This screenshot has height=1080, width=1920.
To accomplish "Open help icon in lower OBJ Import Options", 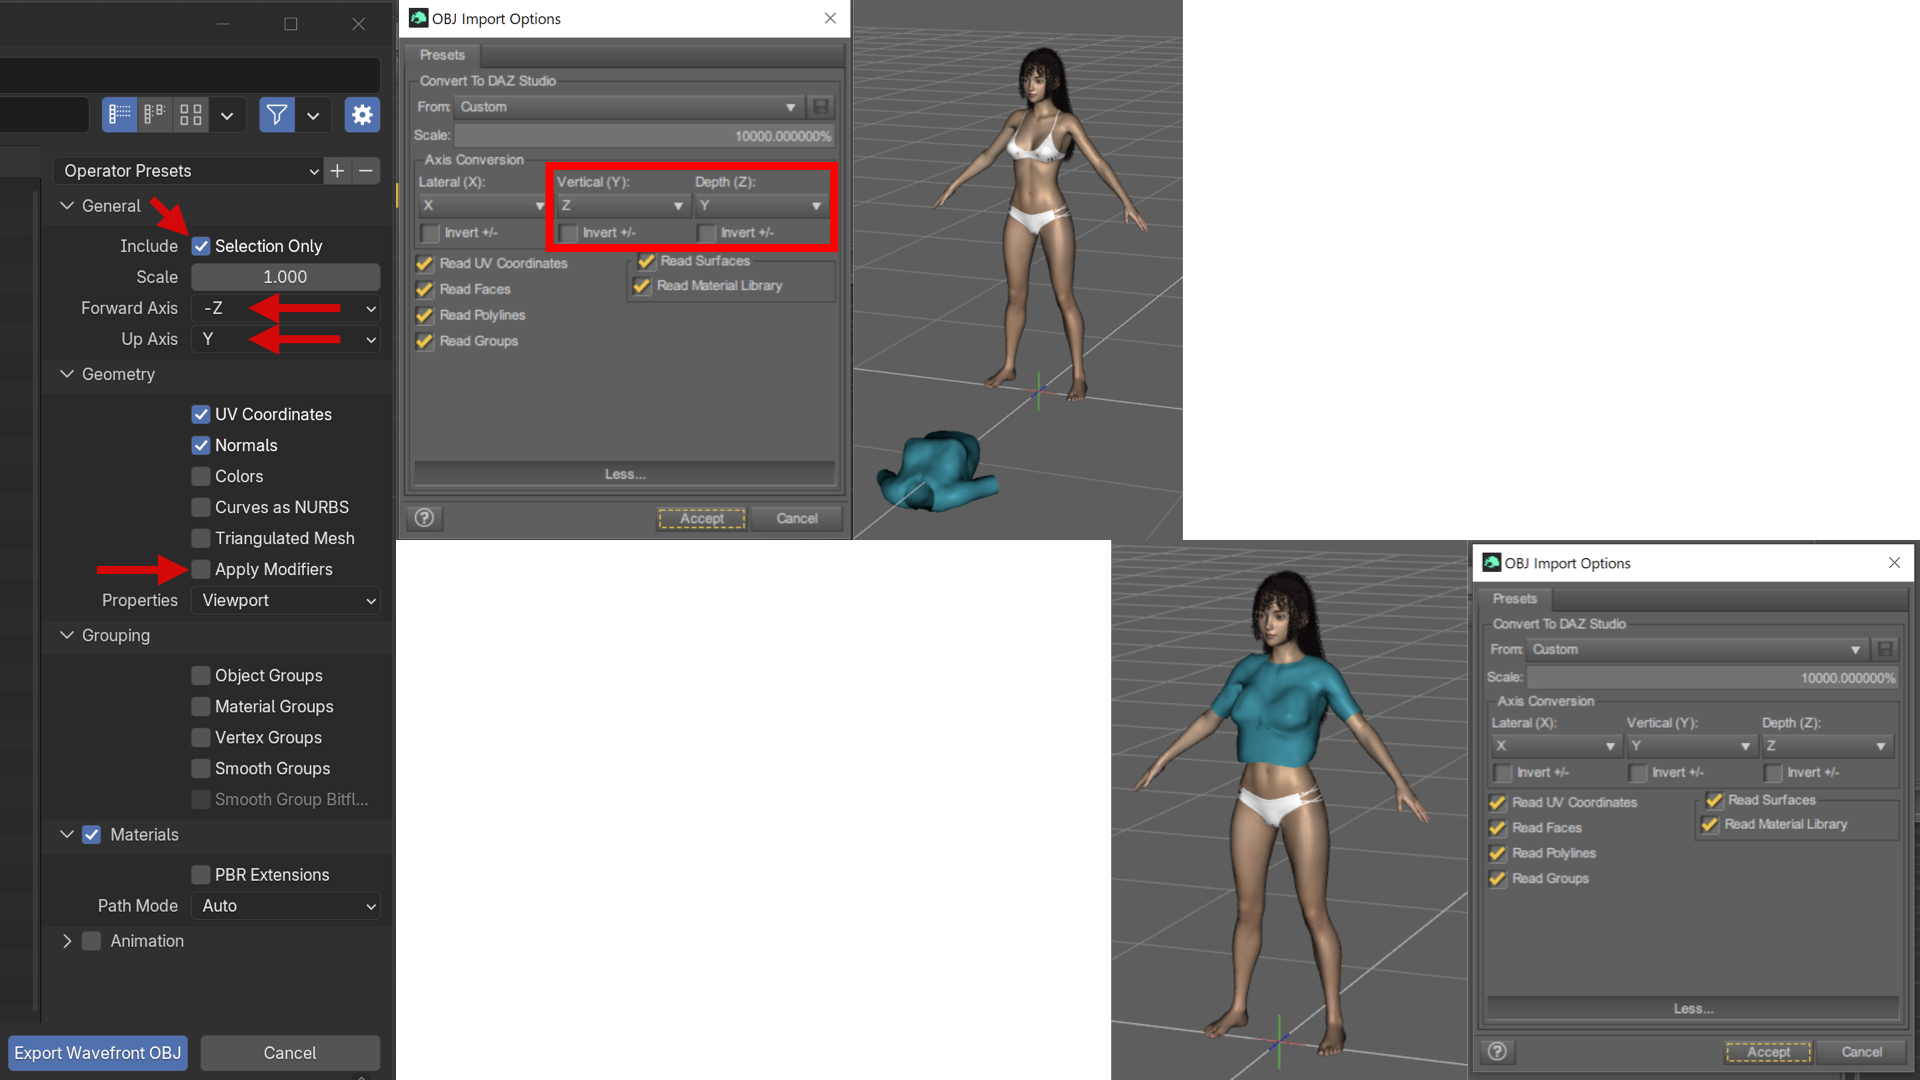I will [x=1497, y=1051].
